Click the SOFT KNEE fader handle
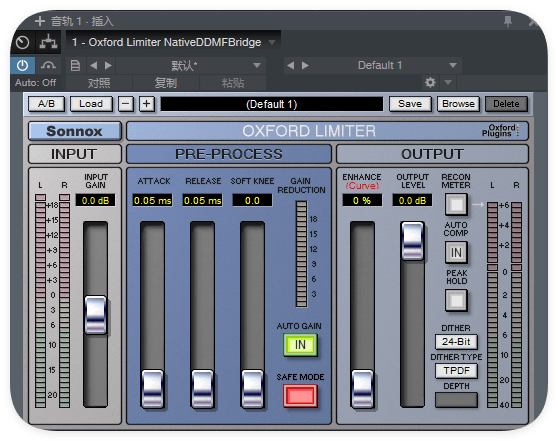The height and width of the screenshot is (441, 558). tap(252, 389)
